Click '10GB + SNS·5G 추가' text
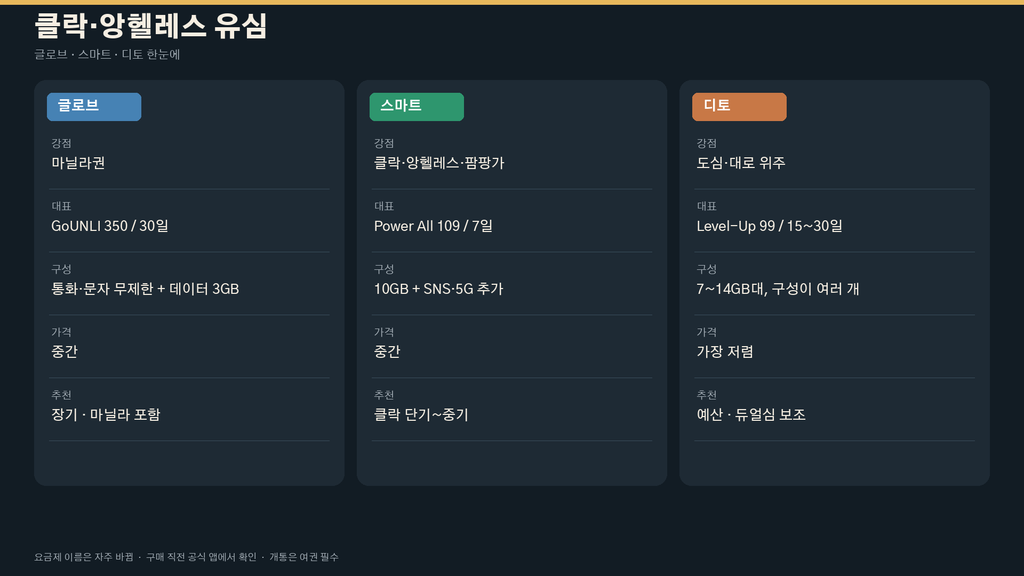This screenshot has height=576, width=1024. click(438, 289)
